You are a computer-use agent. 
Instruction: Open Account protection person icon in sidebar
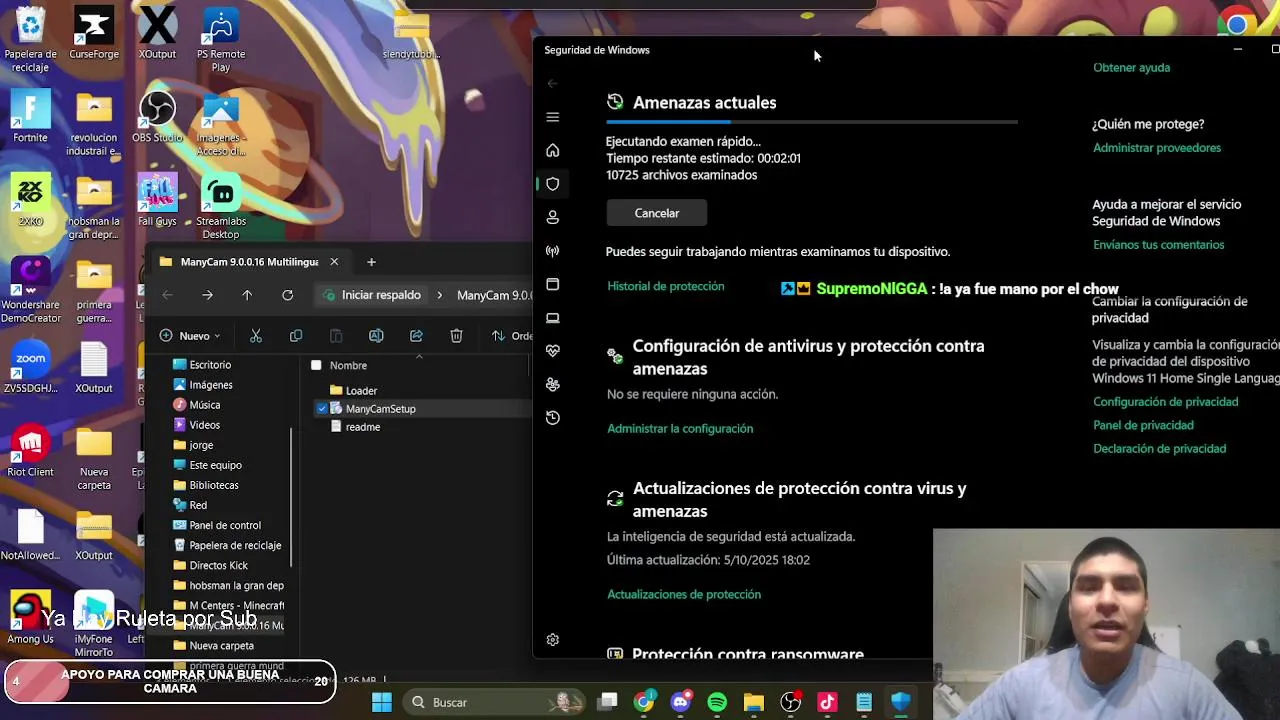(552, 217)
